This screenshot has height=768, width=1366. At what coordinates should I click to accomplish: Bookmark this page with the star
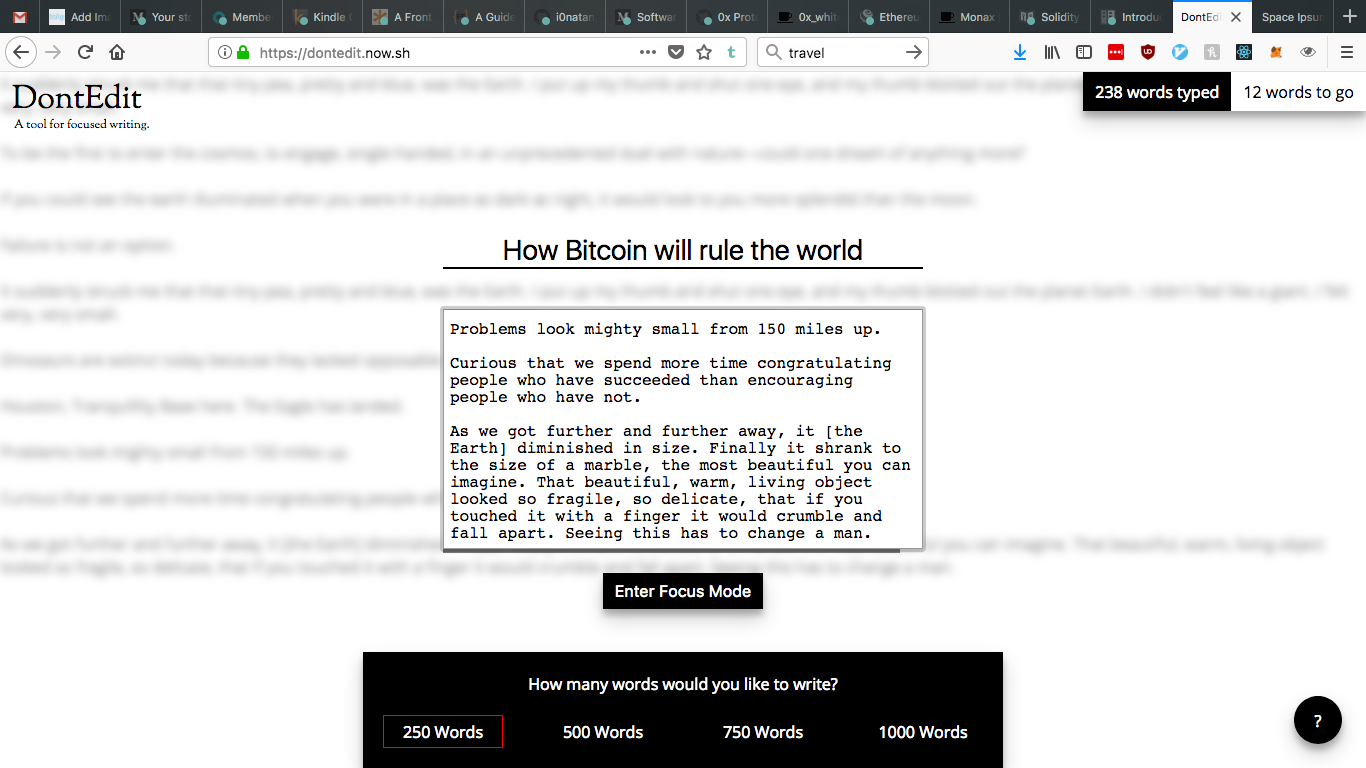[704, 52]
